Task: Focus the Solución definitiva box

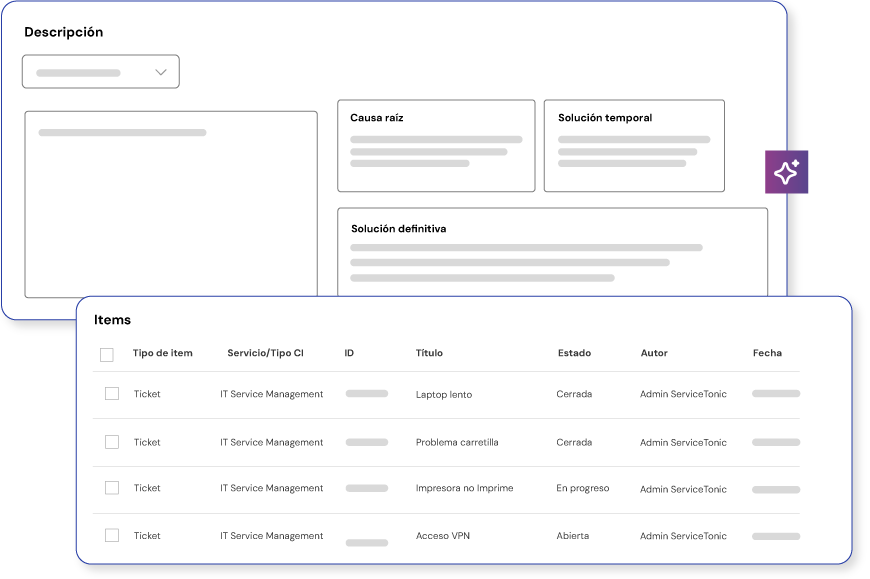Action: click(x=553, y=252)
